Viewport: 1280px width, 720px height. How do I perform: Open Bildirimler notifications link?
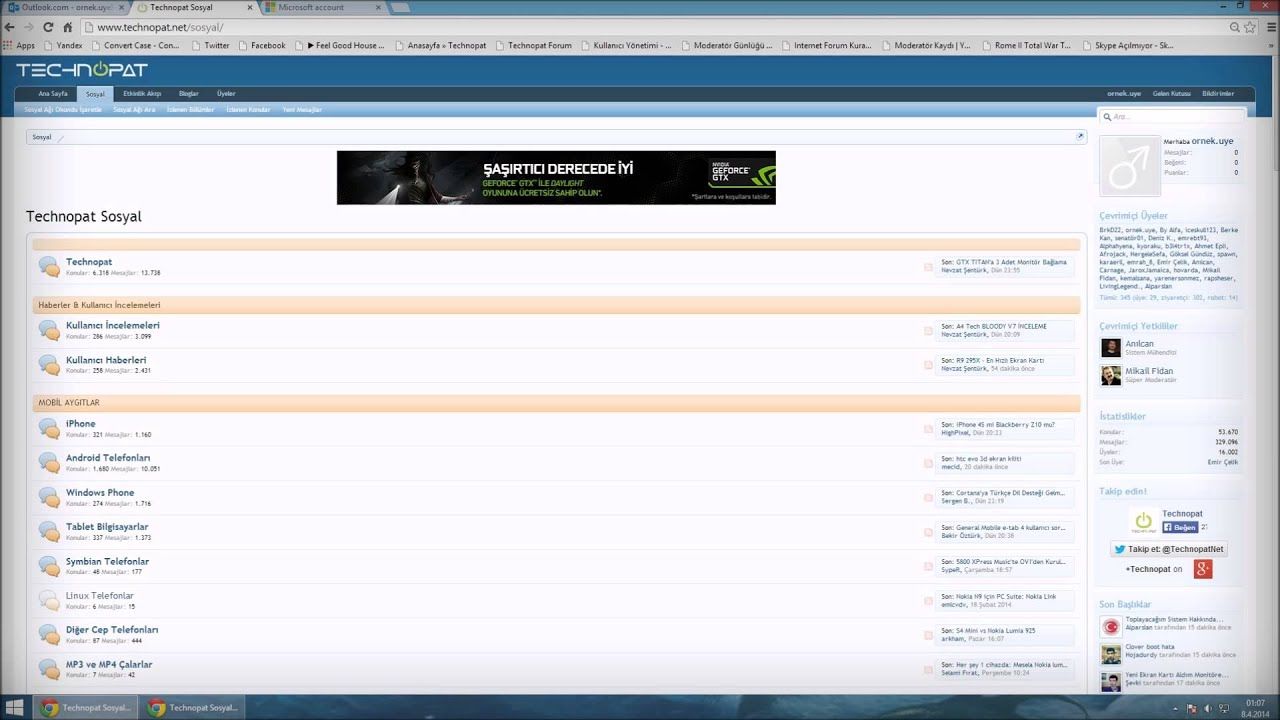tap(1218, 93)
